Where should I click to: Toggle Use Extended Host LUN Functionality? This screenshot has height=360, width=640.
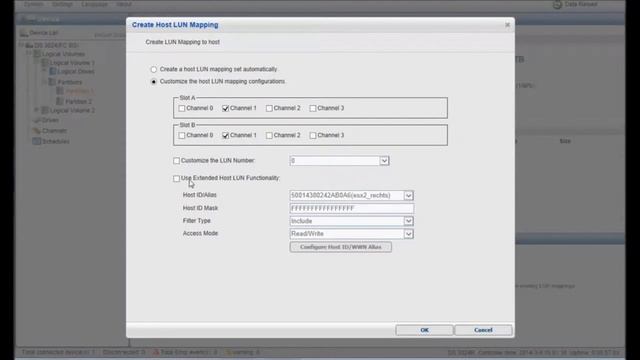coord(176,178)
